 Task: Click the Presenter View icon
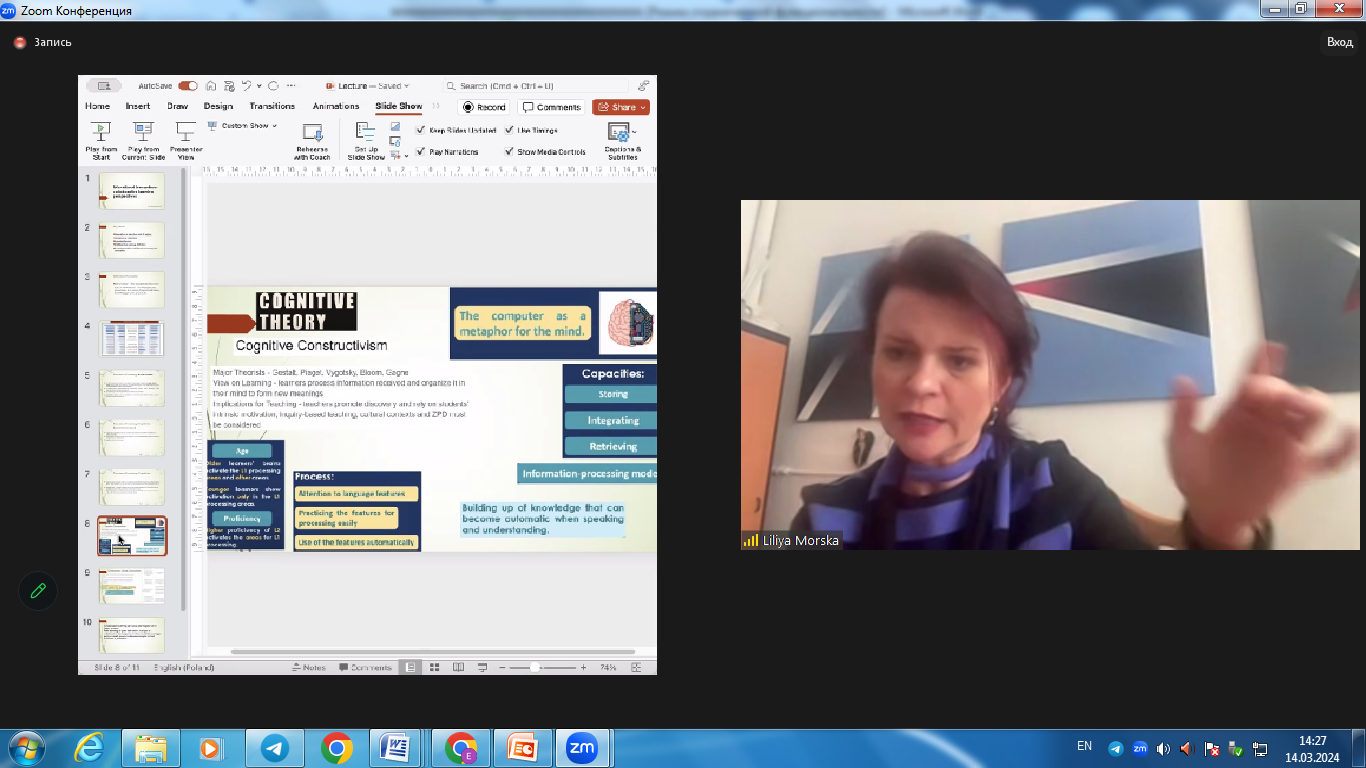pos(185,132)
